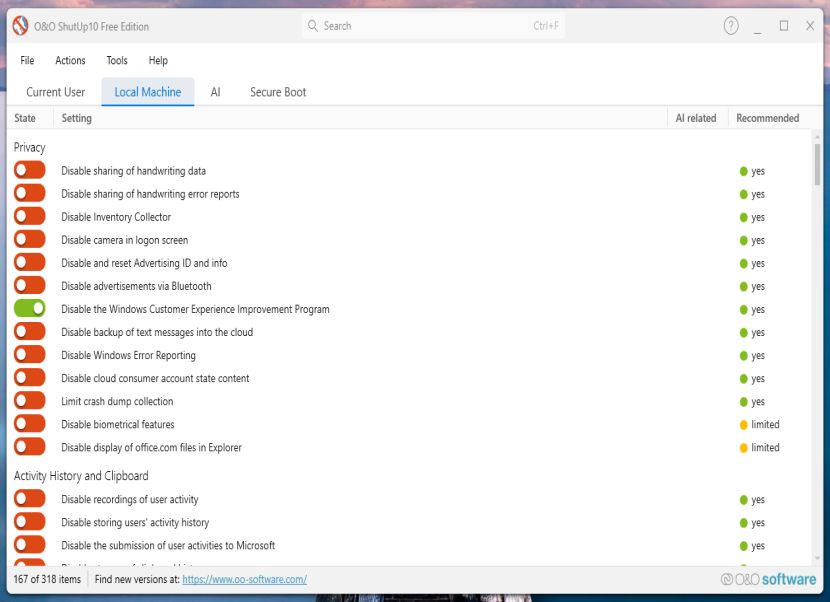Toggle Limit crash dump collection switch
Image resolution: width=830 pixels, height=602 pixels.
(x=30, y=400)
